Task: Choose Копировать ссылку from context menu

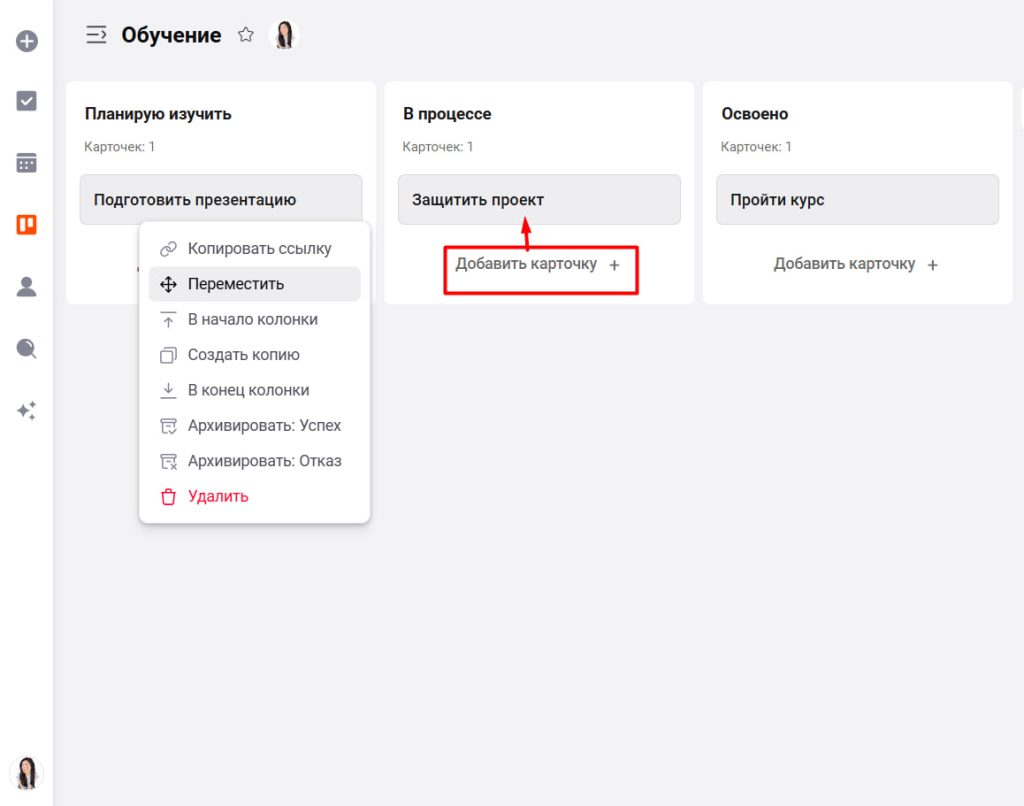Action: pyautogui.click(x=259, y=249)
